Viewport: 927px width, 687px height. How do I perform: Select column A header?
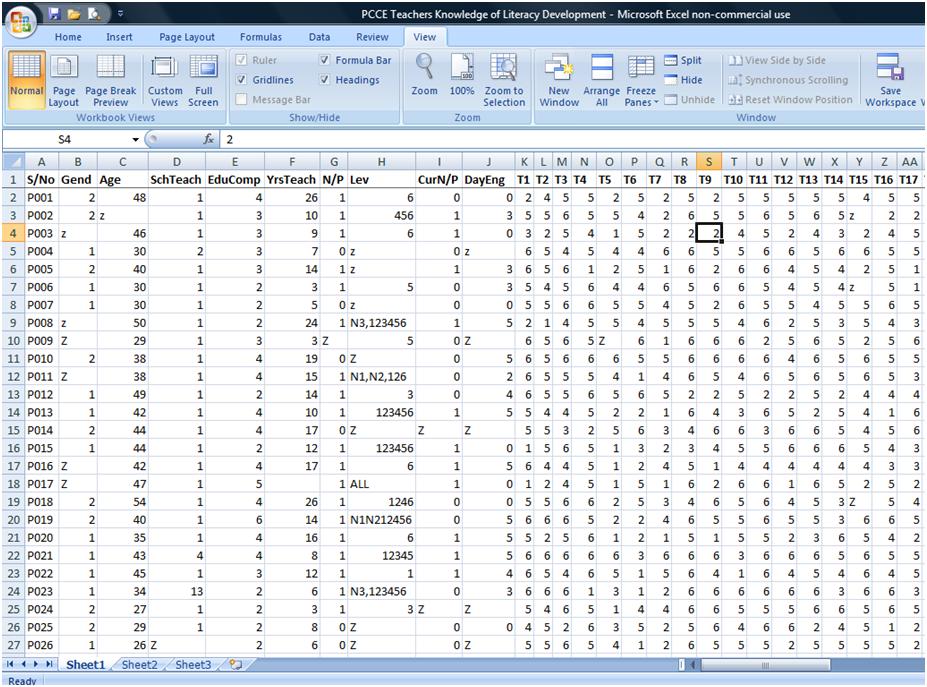pos(42,161)
